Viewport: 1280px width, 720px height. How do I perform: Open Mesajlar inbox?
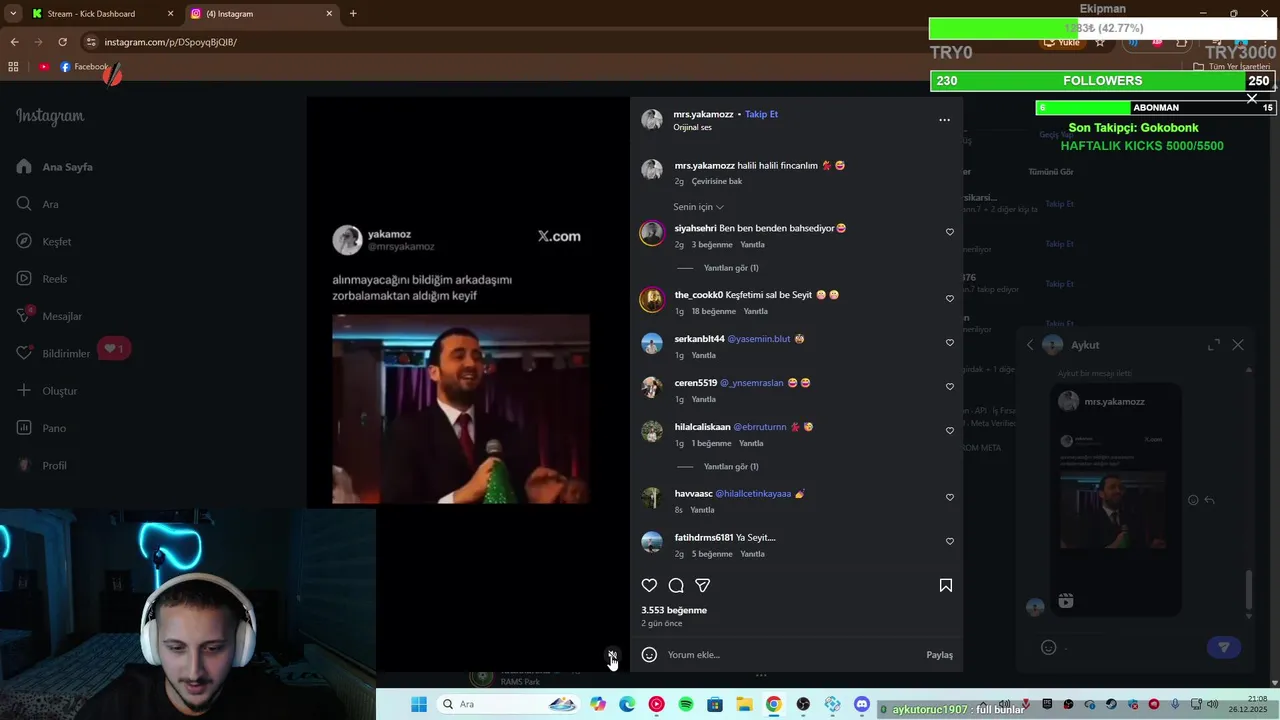(x=49, y=316)
